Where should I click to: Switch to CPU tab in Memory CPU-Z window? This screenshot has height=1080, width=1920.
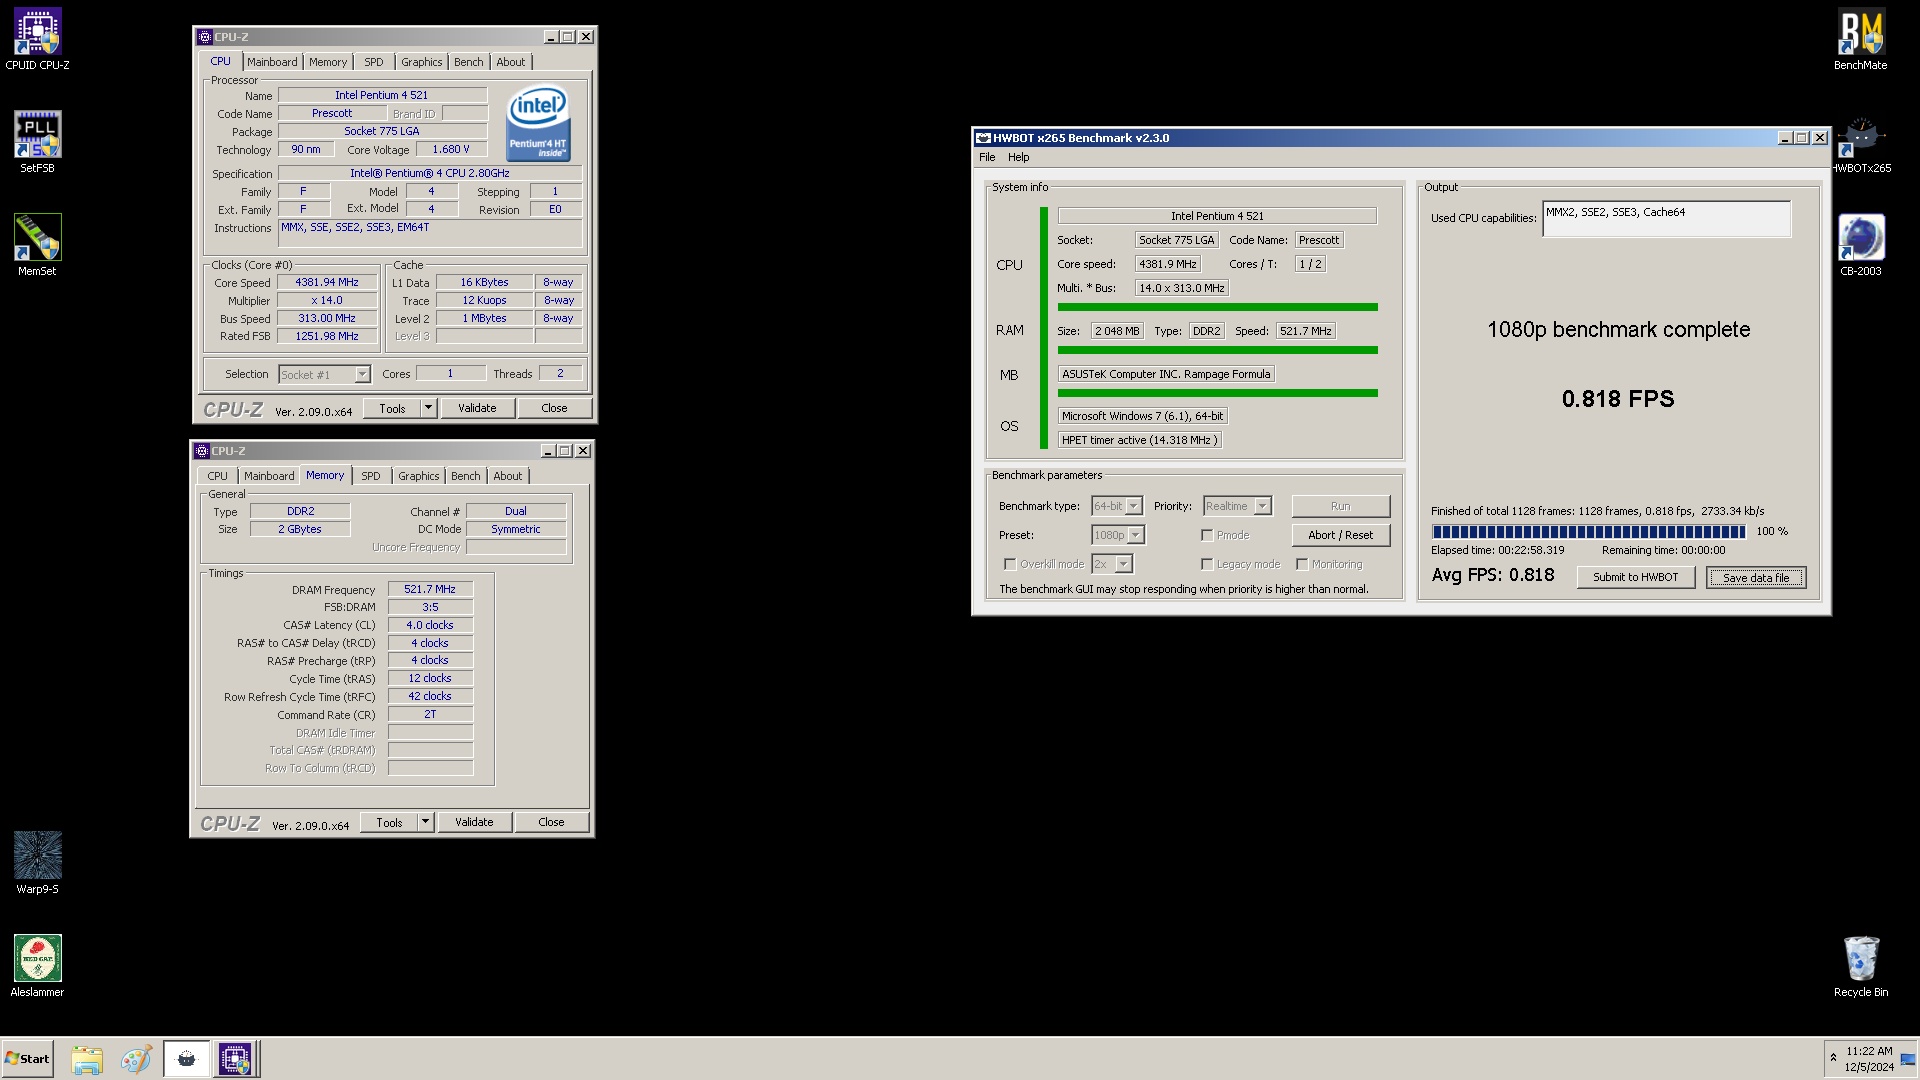217,476
